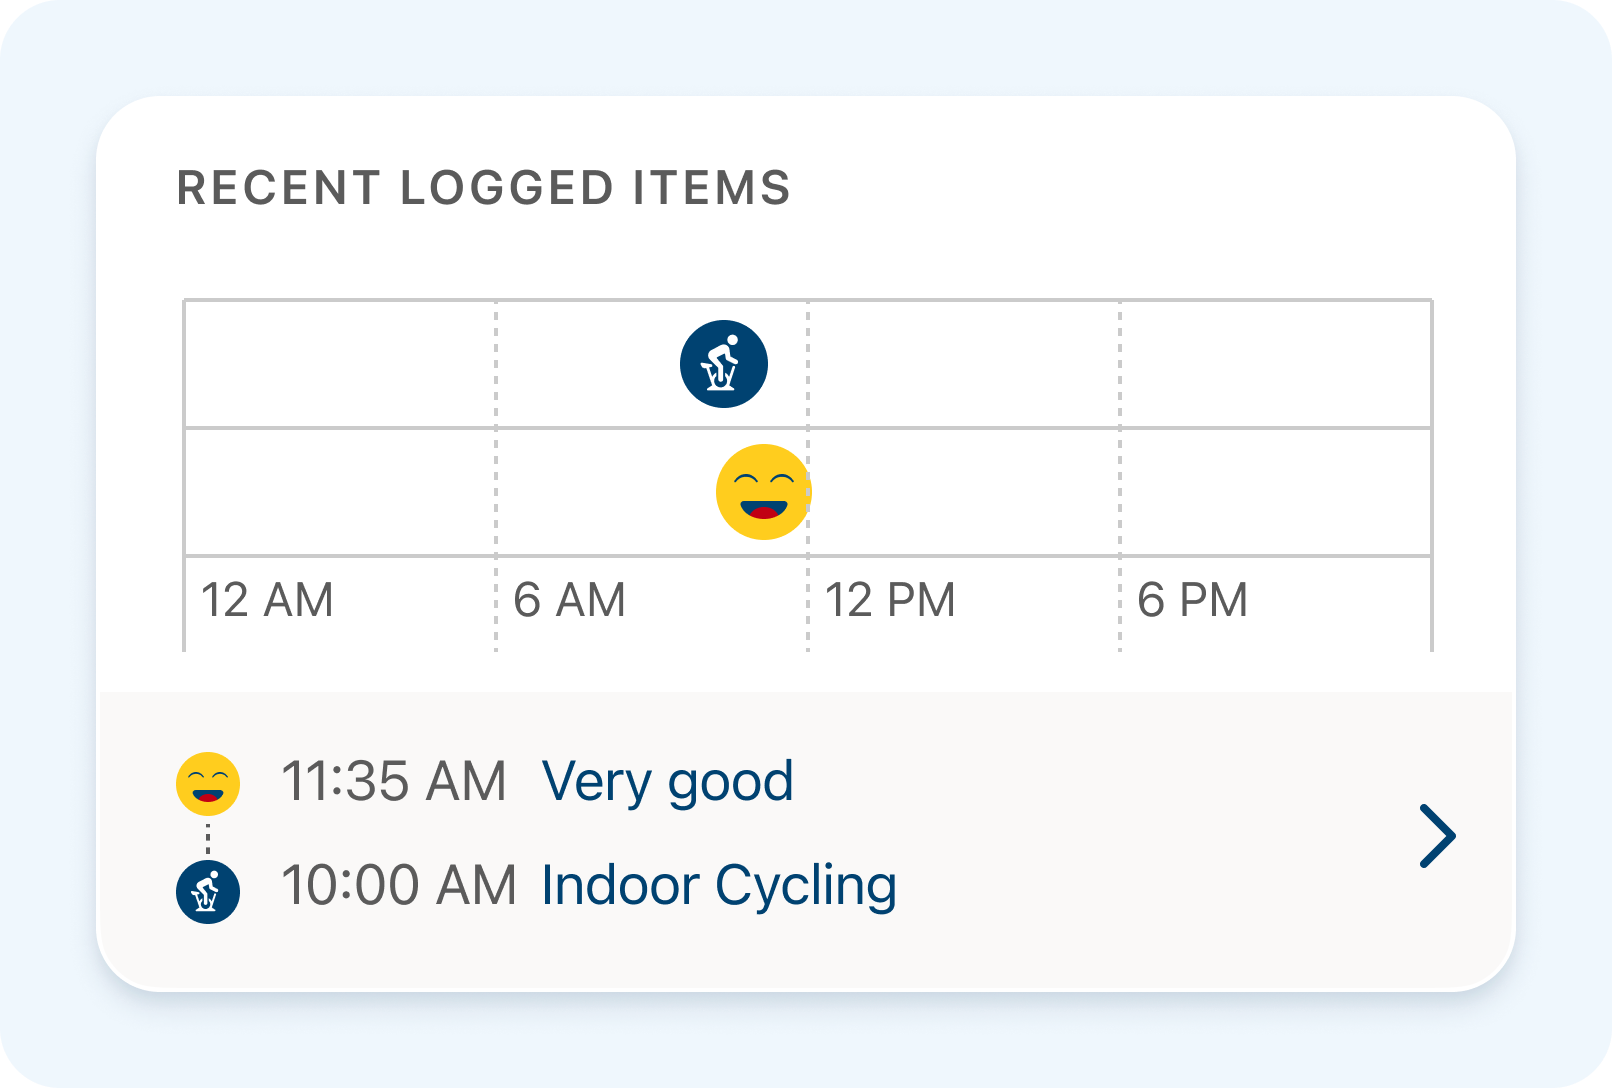The width and height of the screenshot is (1612, 1088).
Task: Select the 12 PM timeline label
Action: click(x=890, y=601)
